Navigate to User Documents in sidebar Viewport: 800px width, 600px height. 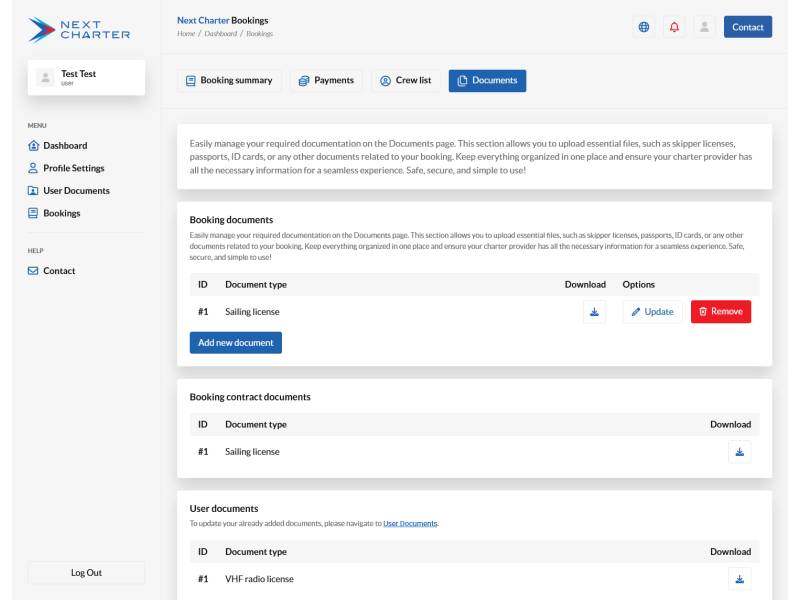76,191
